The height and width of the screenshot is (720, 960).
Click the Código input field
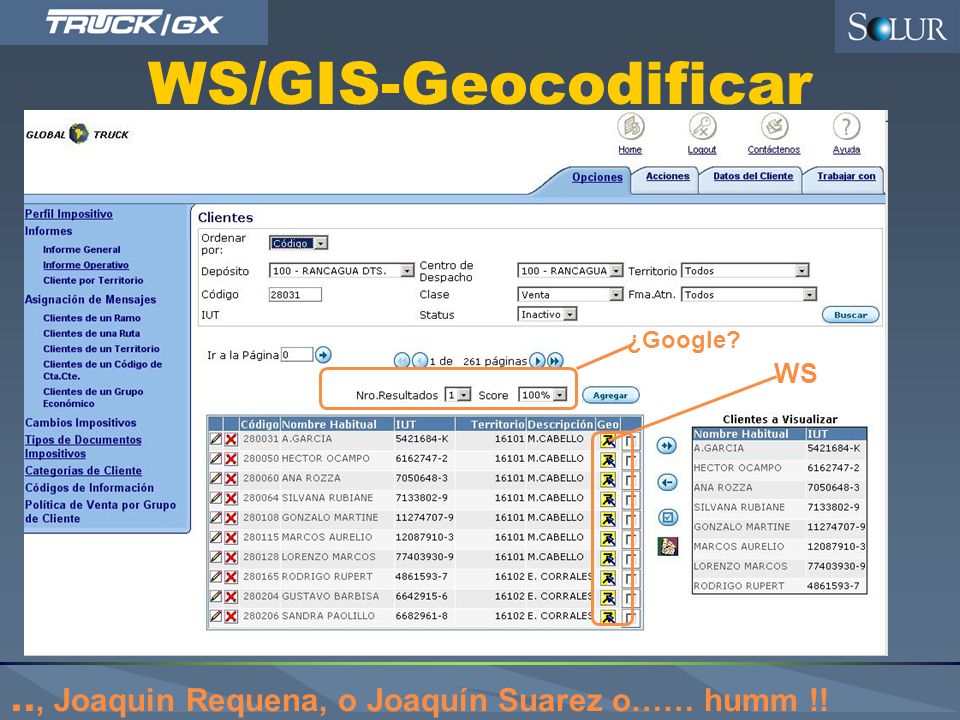pyautogui.click(x=295, y=294)
